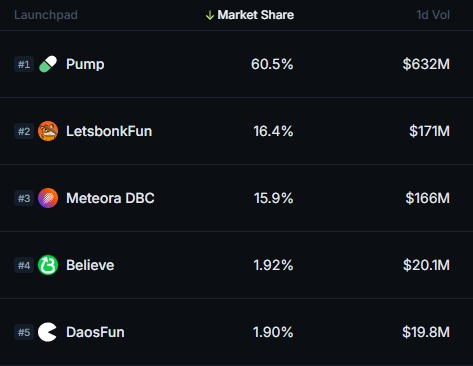Open the LetsbonkFun launchpad link
The height and width of the screenshot is (366, 473).
click(109, 131)
